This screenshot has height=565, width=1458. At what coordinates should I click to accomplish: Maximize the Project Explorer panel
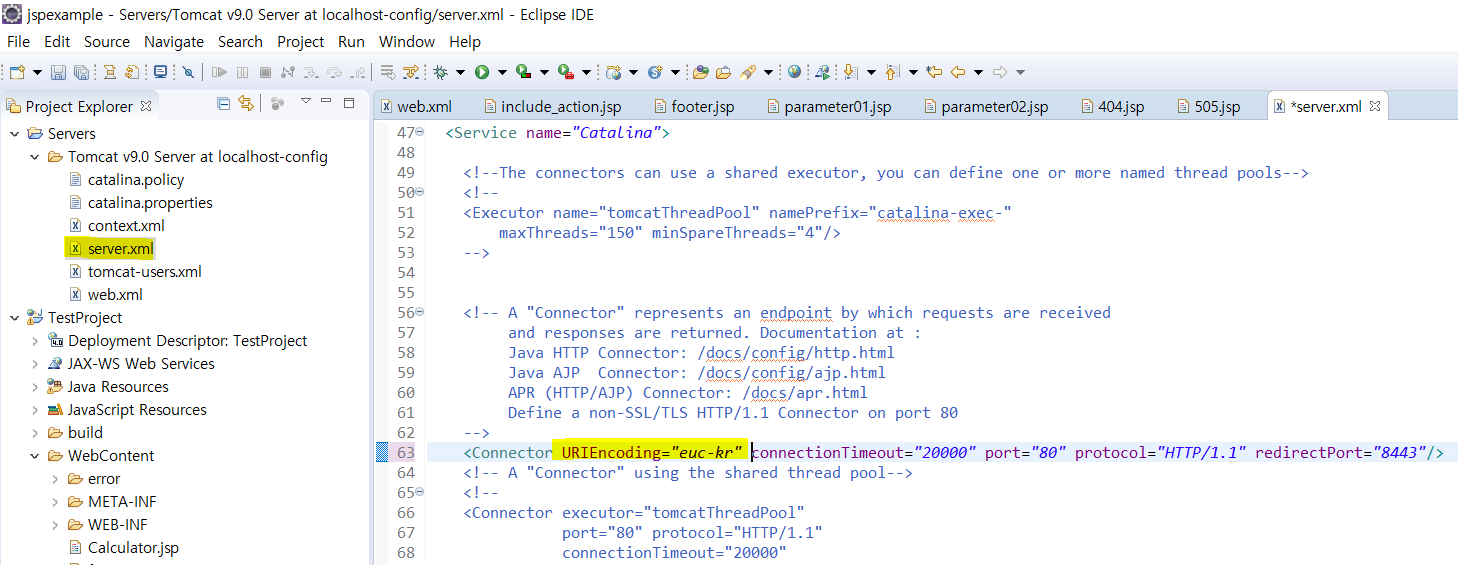coord(349,102)
